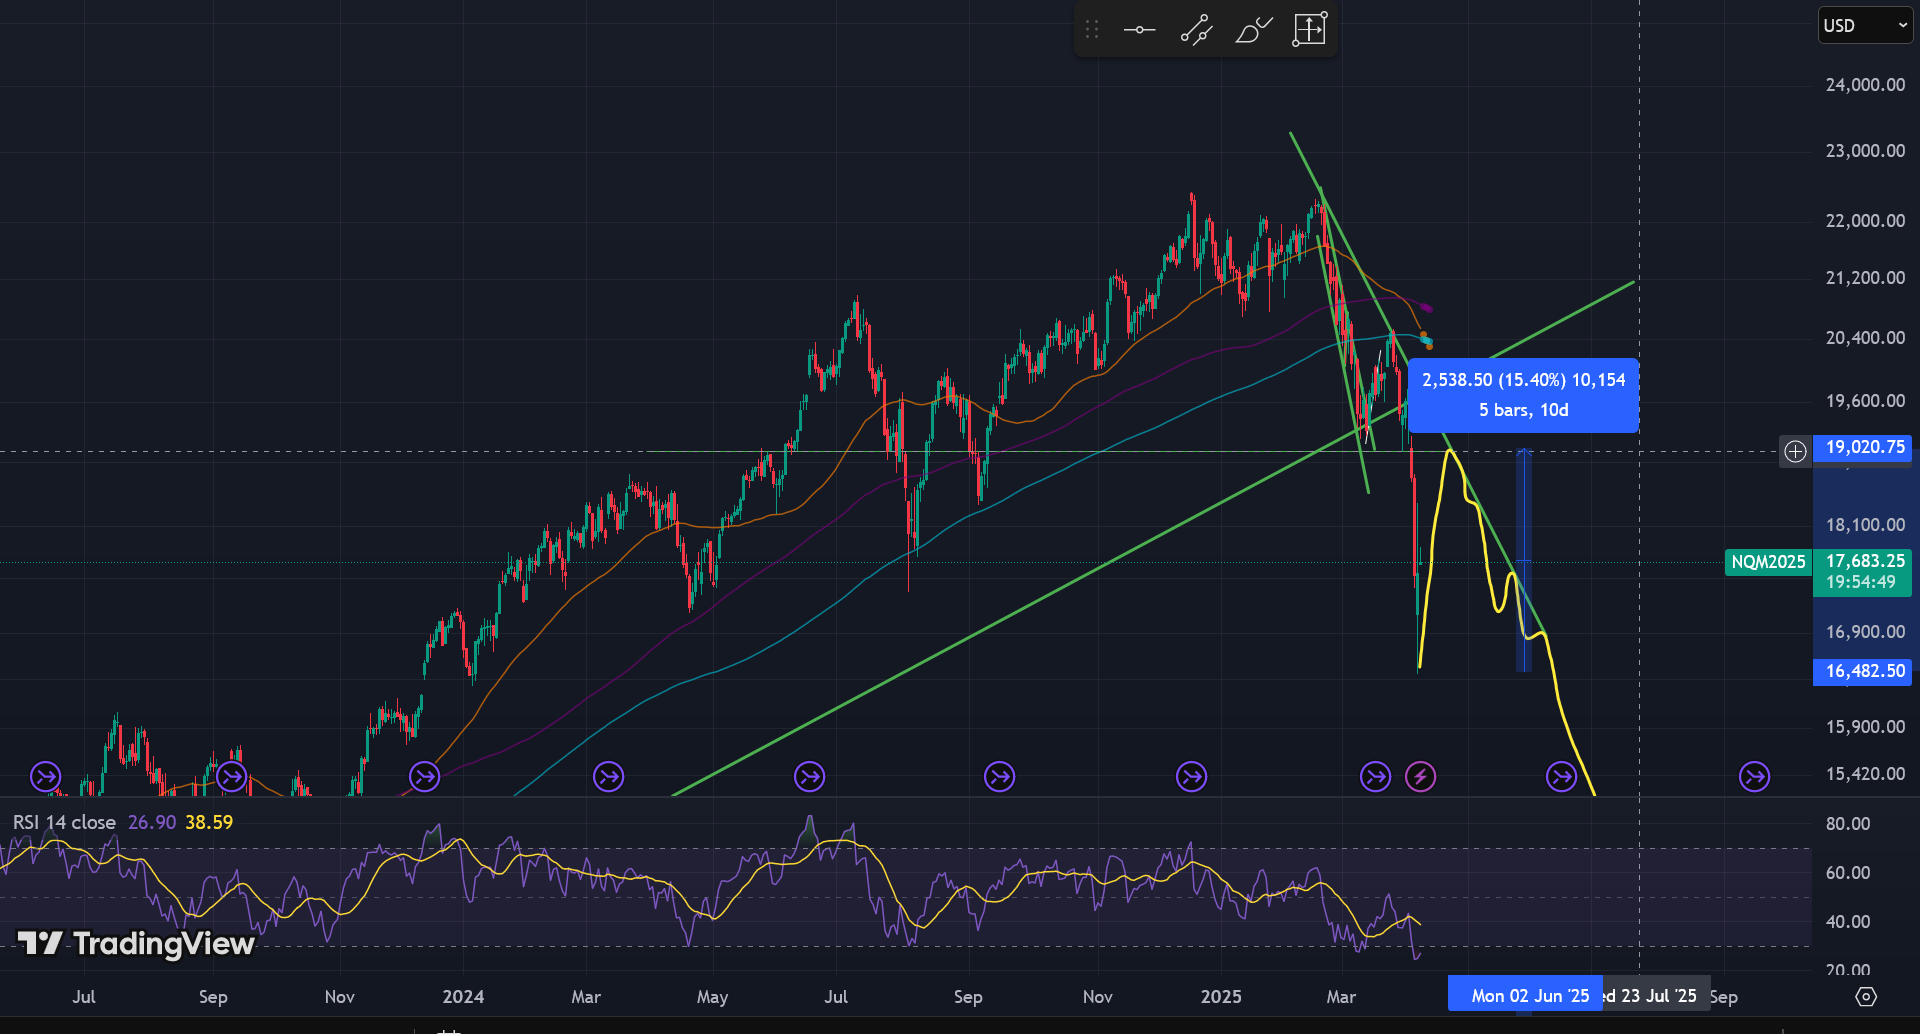Click the 22,000.00 price axis label
Viewport: 1920px width, 1034px height.
click(1865, 221)
